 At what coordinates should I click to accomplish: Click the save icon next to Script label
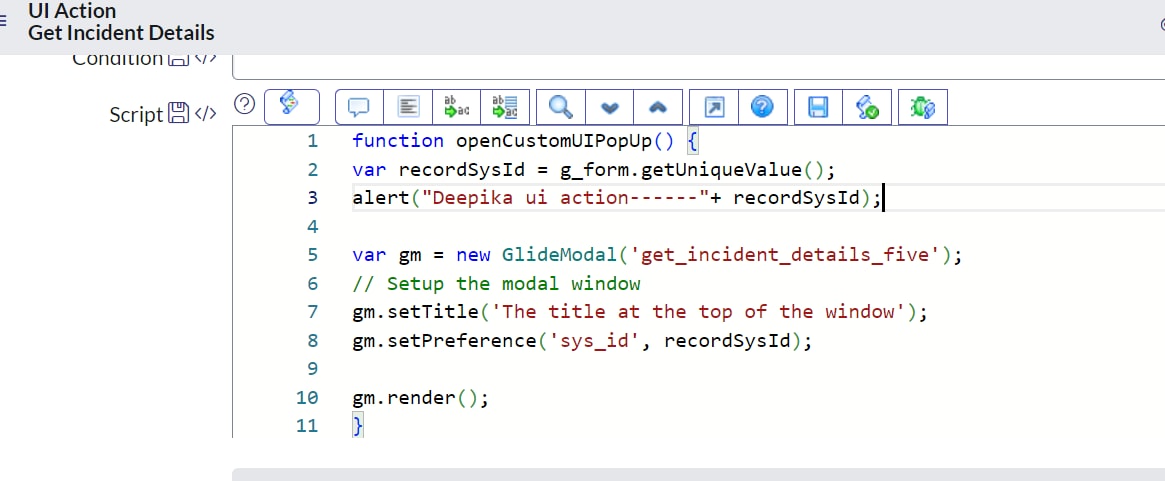click(179, 114)
